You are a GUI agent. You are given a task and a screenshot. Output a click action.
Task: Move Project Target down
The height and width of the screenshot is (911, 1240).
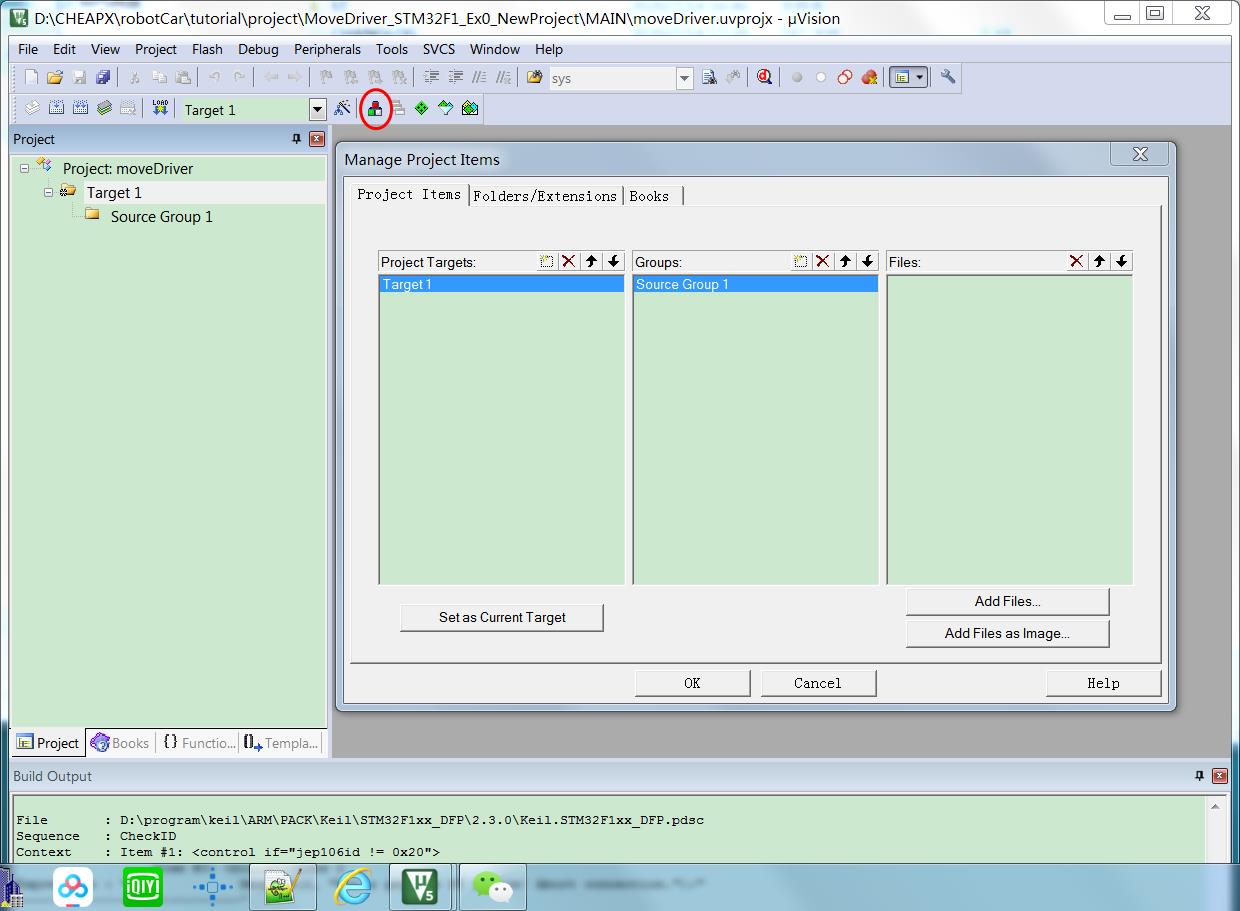(614, 261)
